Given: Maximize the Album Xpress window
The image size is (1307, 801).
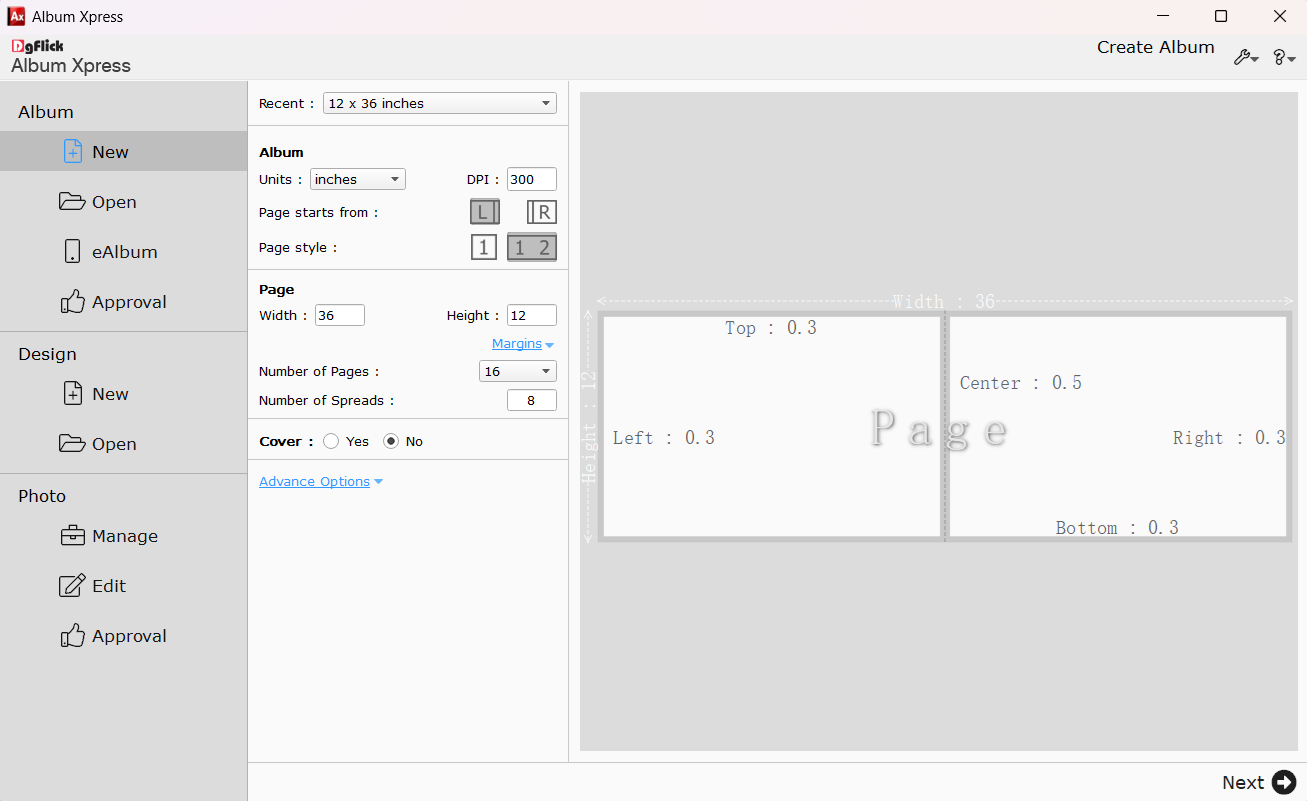Looking at the screenshot, I should click(1221, 16).
